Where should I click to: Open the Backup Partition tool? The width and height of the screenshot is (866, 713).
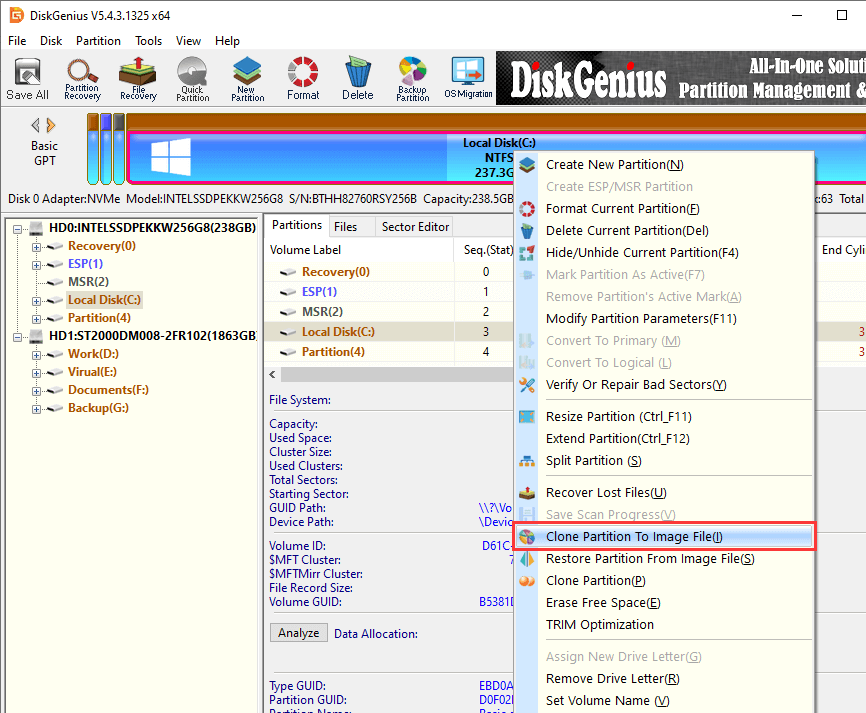[x=413, y=78]
